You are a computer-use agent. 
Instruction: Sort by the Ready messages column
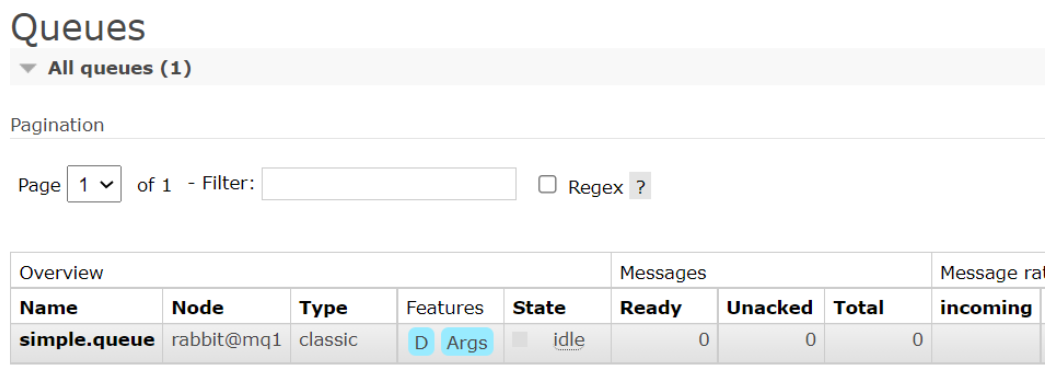(x=650, y=308)
